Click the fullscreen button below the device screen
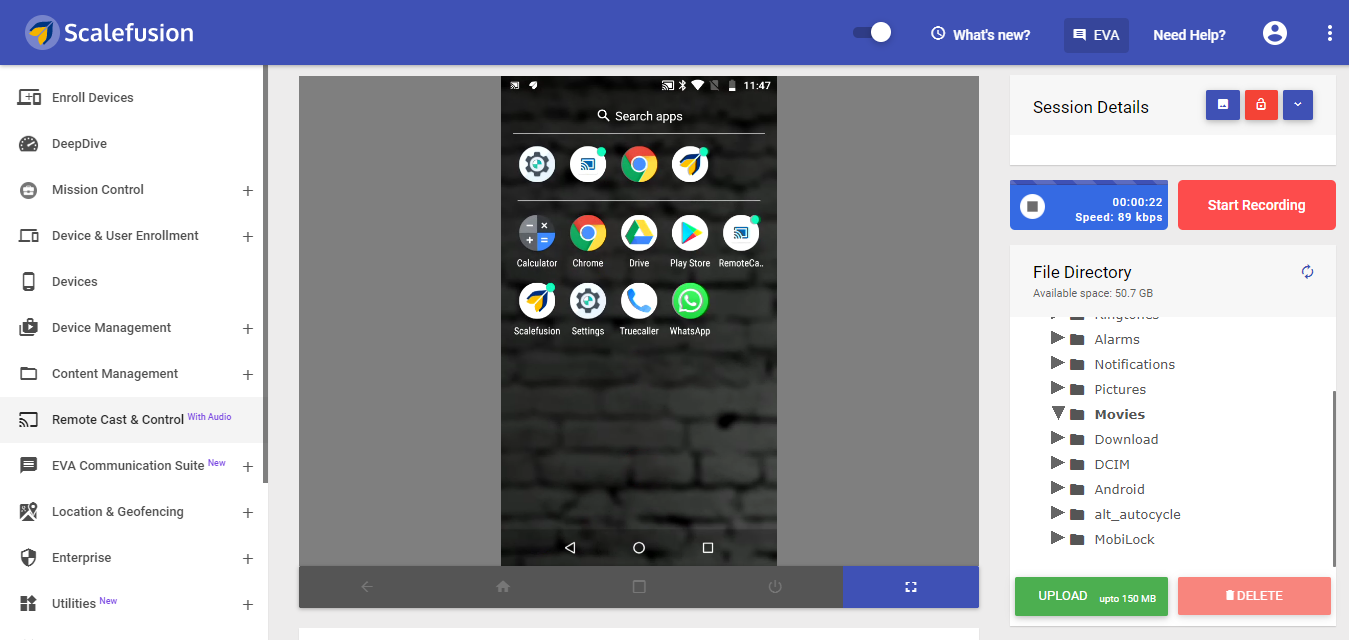The image size is (1349, 640). (x=911, y=587)
